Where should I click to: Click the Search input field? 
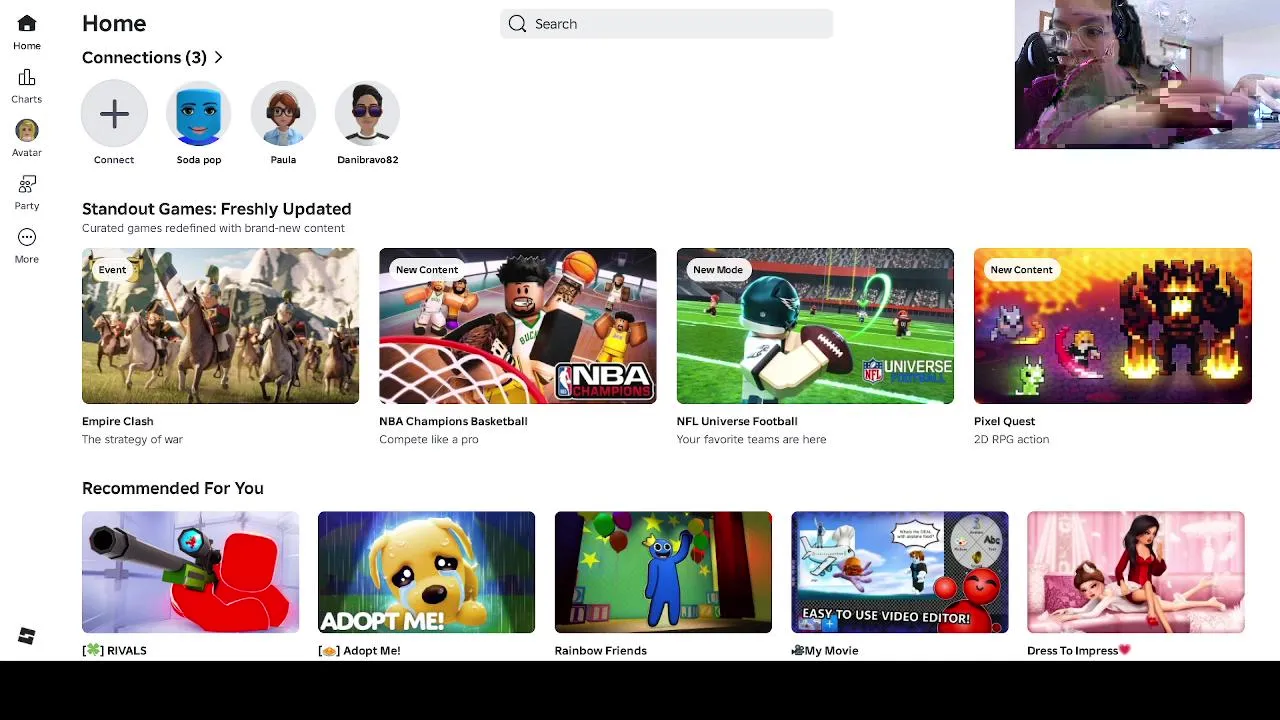(666, 24)
